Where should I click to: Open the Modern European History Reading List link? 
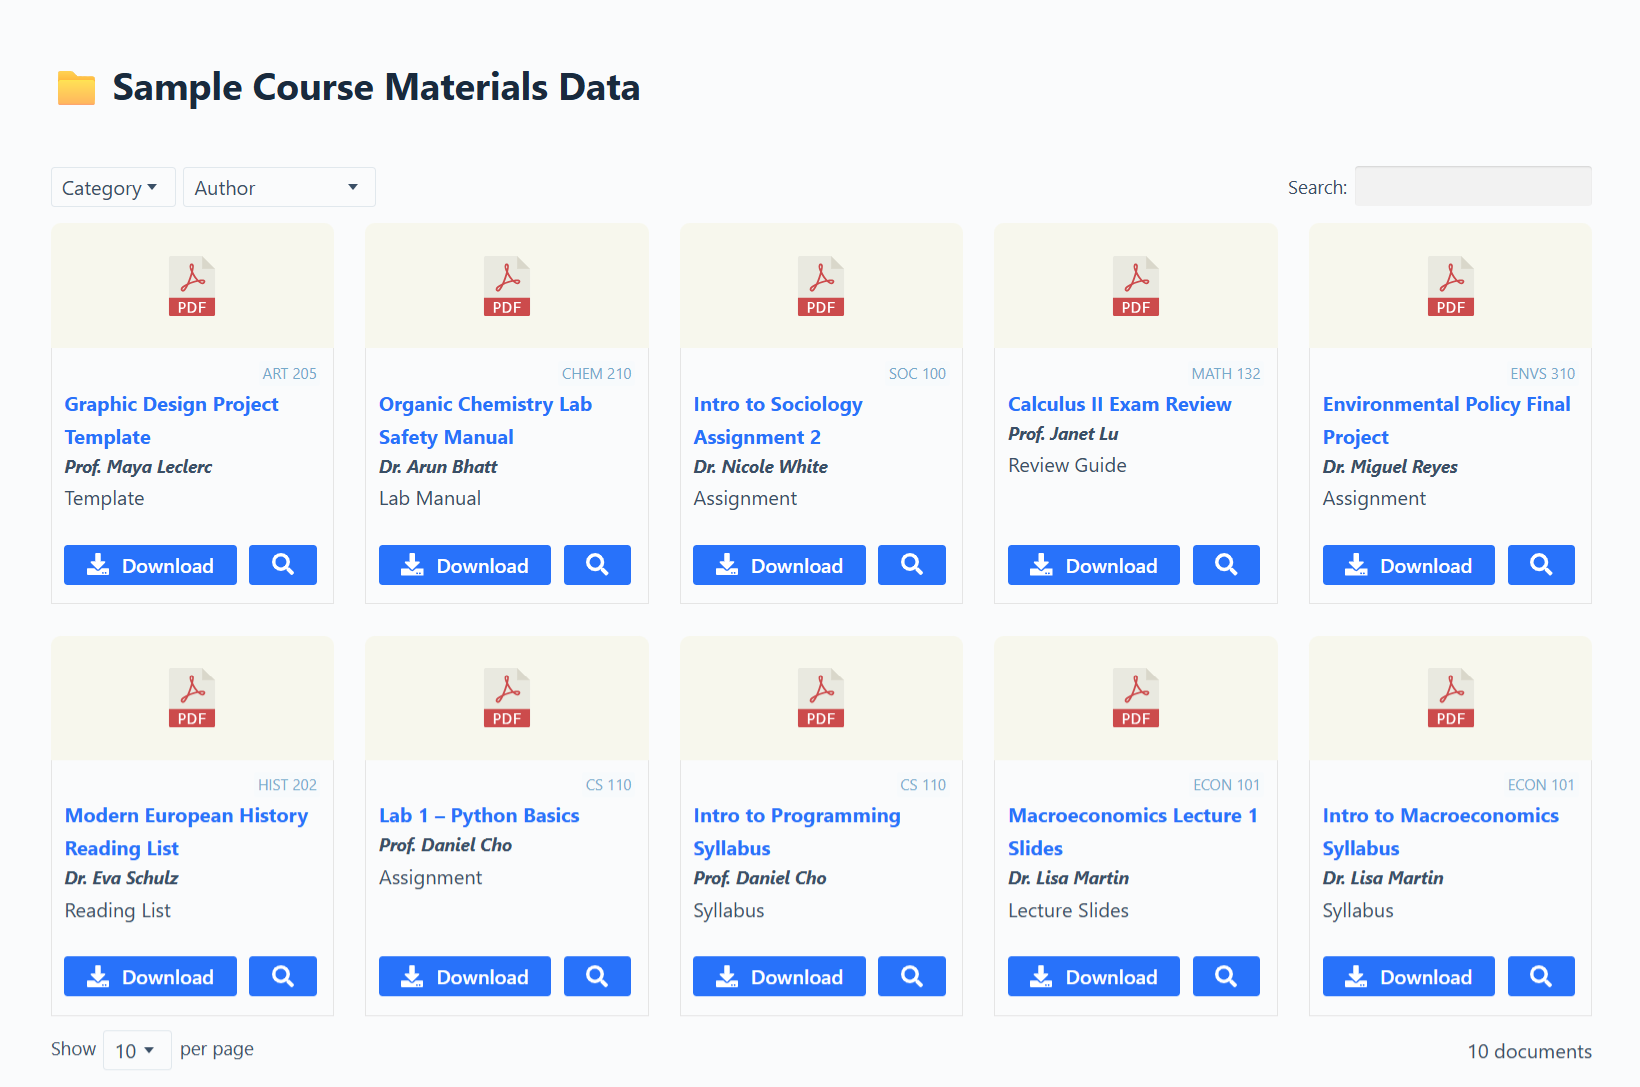[187, 831]
